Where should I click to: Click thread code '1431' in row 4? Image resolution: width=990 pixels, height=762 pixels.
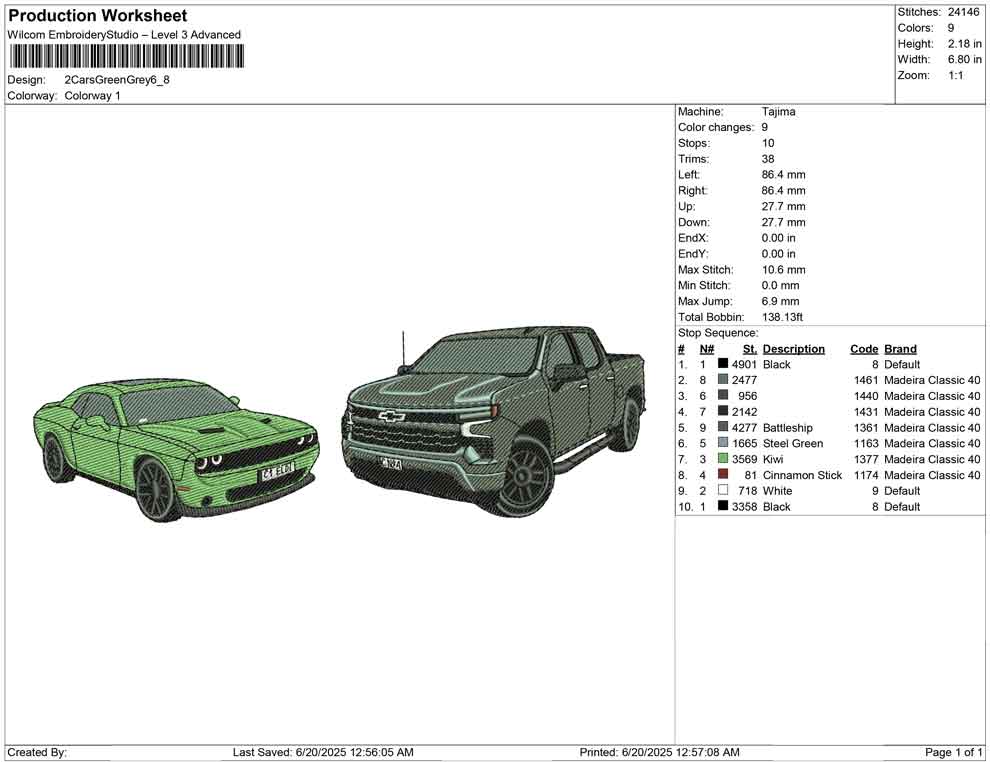coord(866,412)
